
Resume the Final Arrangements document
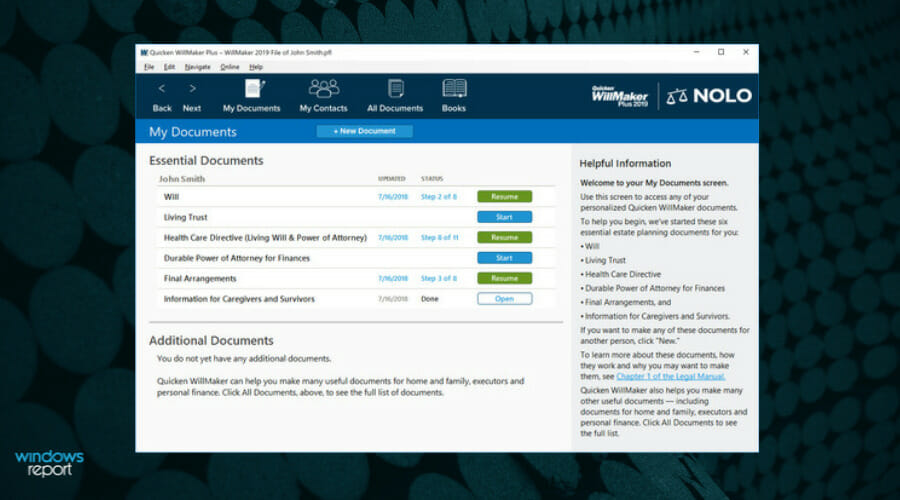click(505, 278)
